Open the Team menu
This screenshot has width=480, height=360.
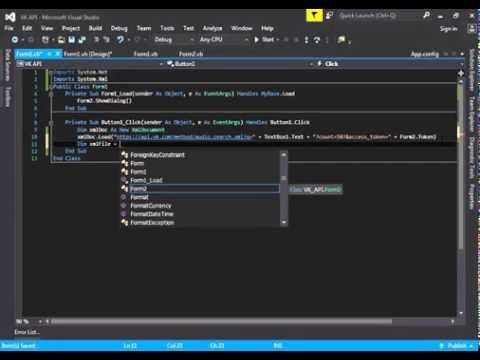point(144,28)
